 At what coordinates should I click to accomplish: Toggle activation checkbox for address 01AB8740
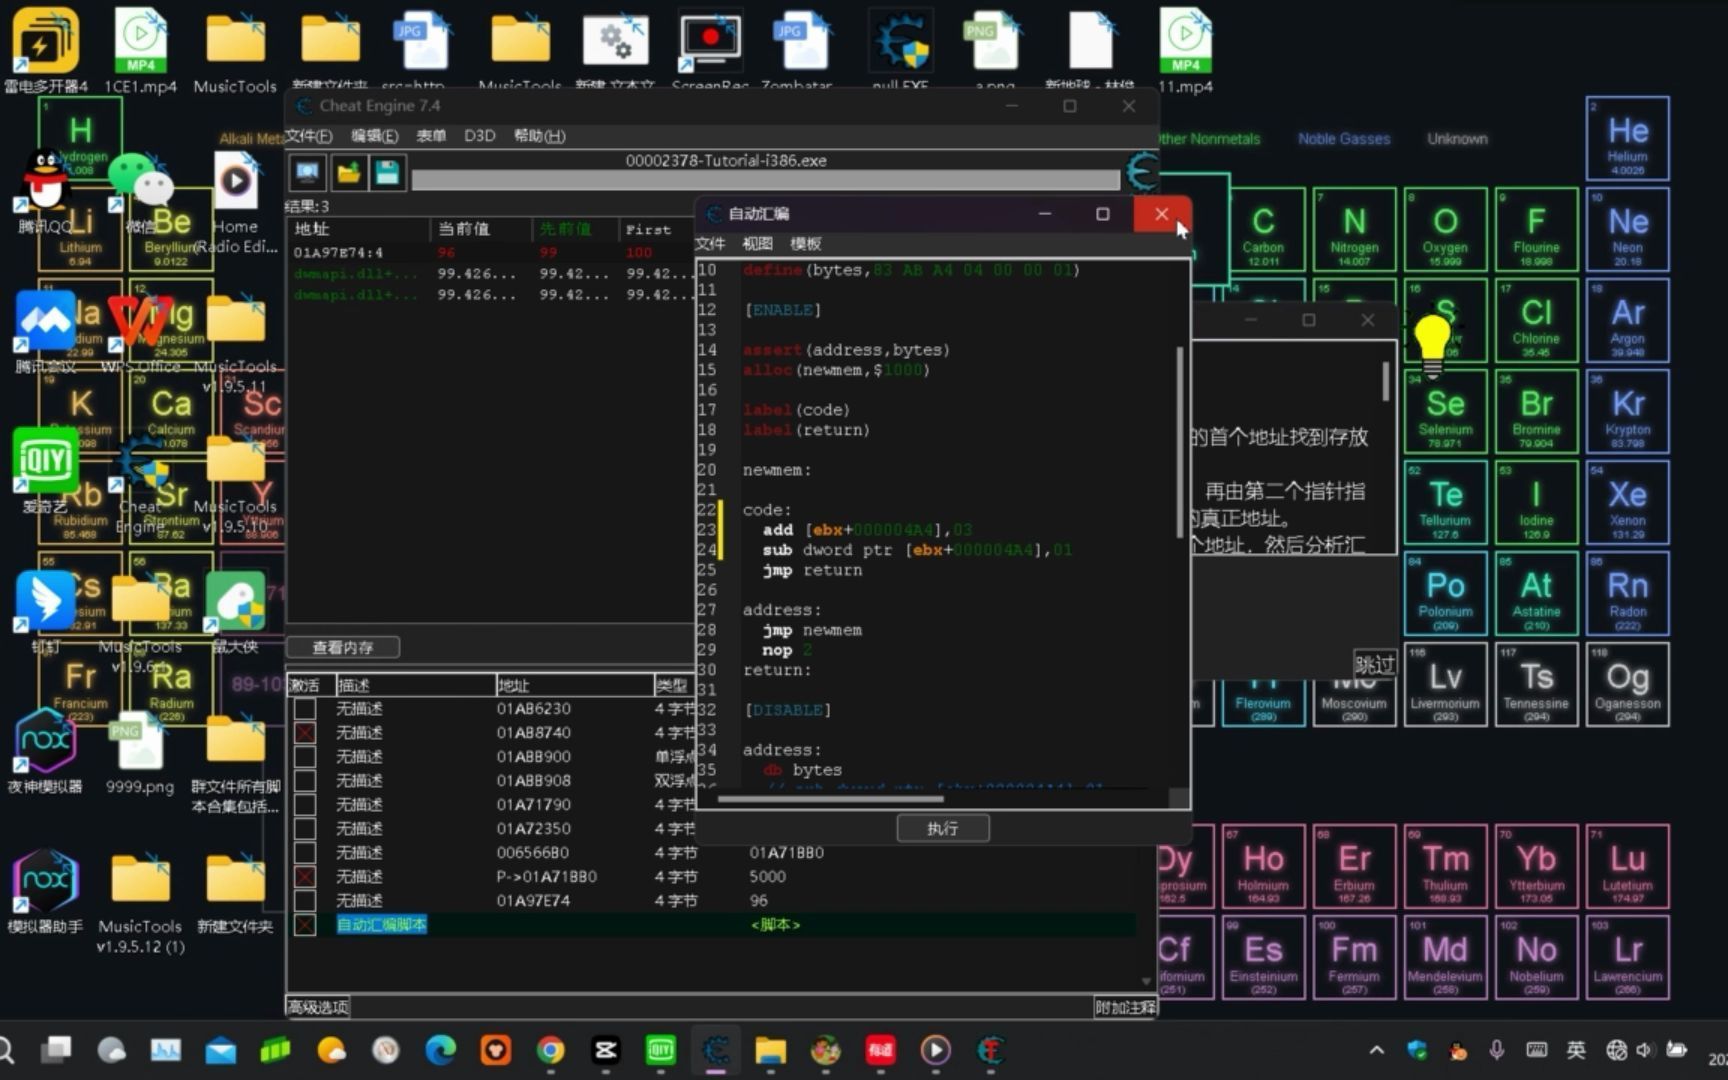click(305, 733)
